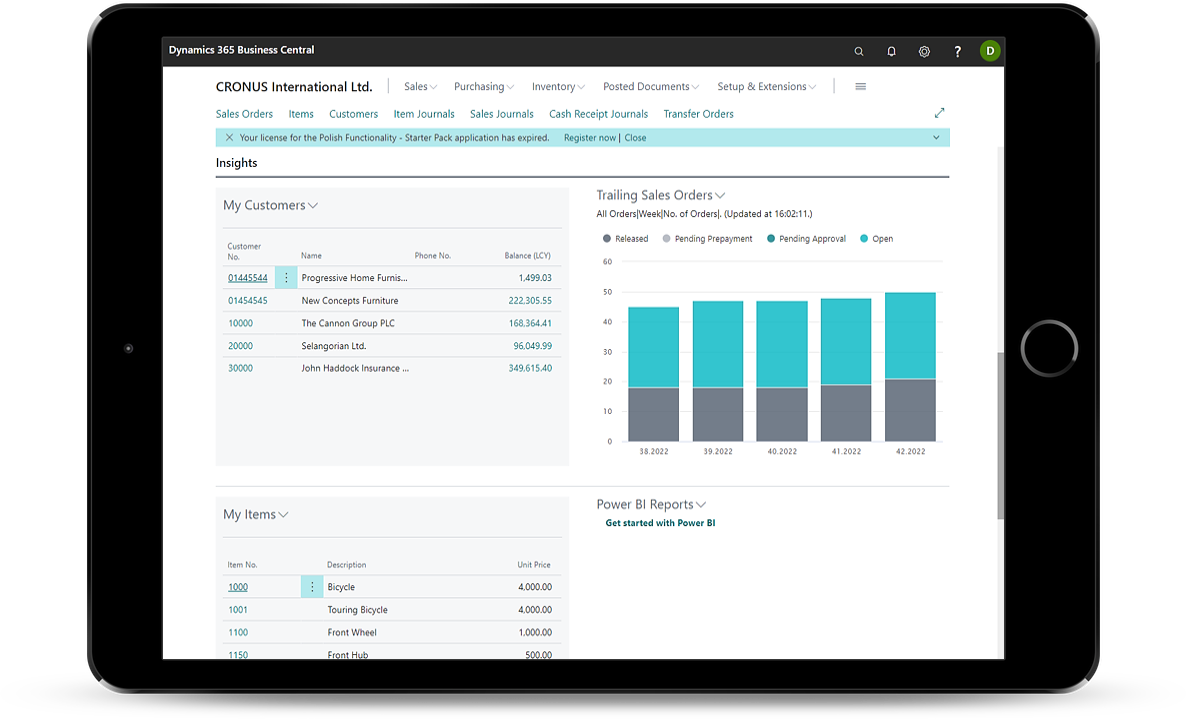Dismiss notification with the X icon

(229, 138)
